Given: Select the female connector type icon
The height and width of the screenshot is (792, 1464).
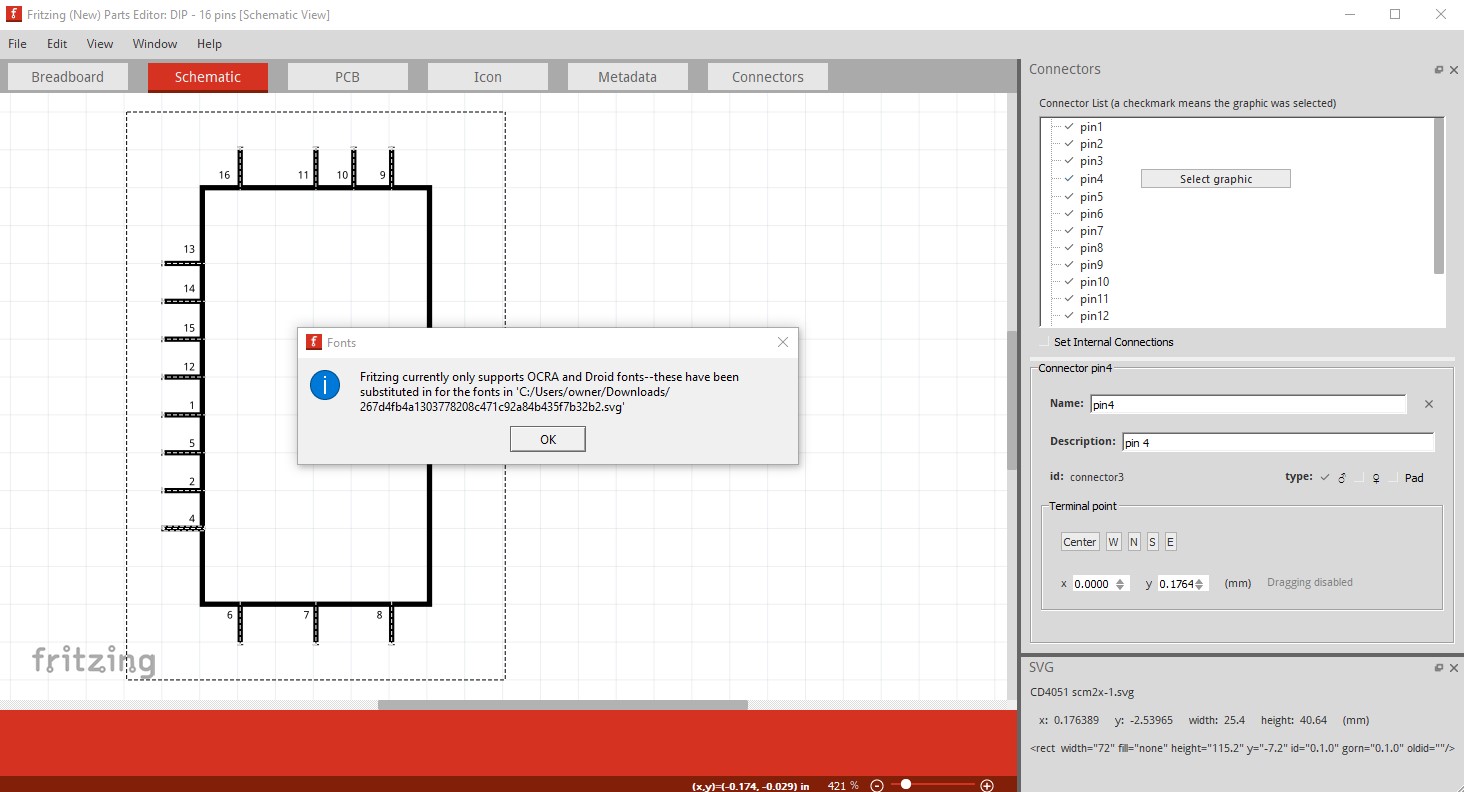Looking at the screenshot, I should point(1376,479).
